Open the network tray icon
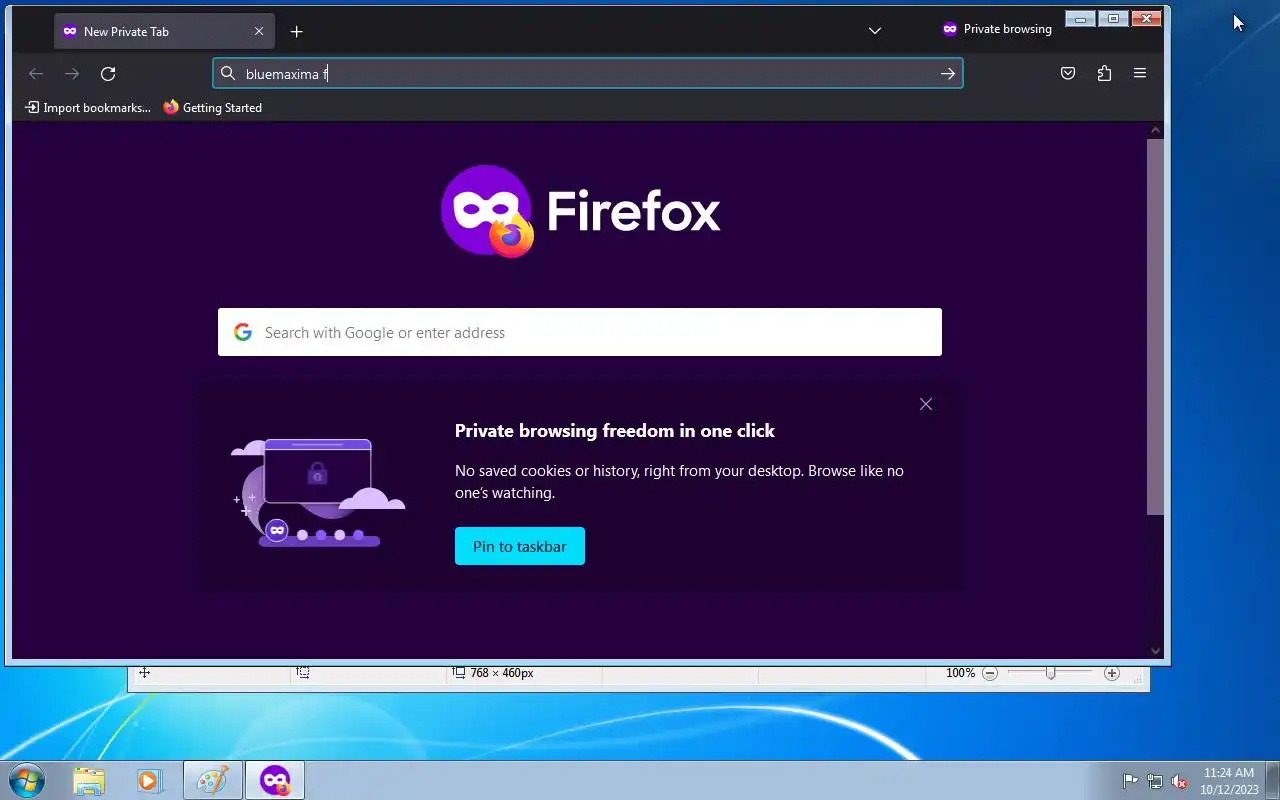This screenshot has width=1280, height=800. 1155,781
